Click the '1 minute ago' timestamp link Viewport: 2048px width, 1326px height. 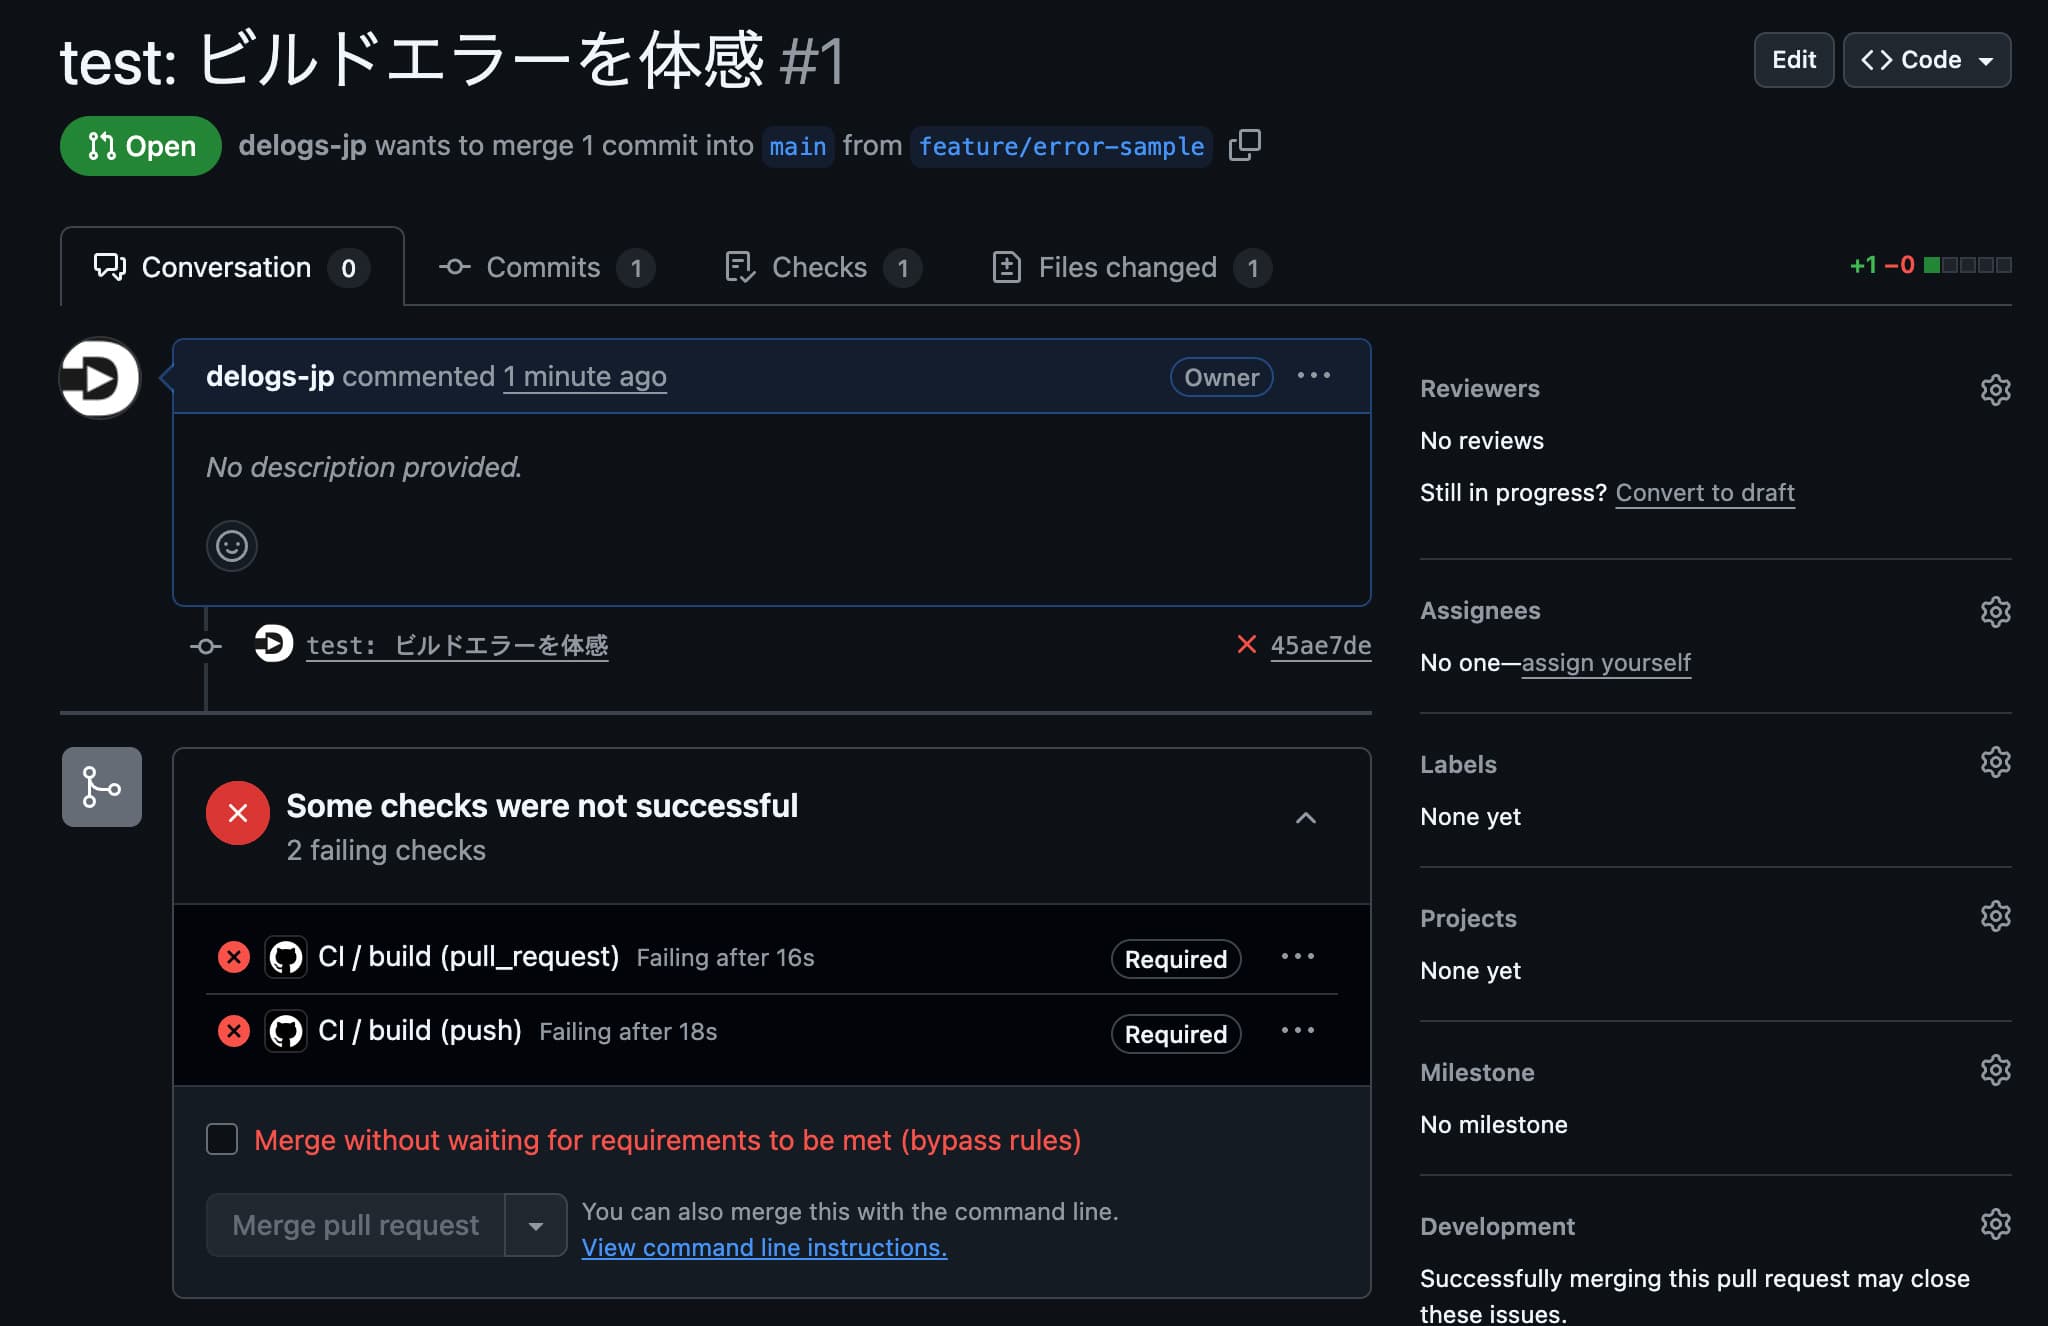585,376
